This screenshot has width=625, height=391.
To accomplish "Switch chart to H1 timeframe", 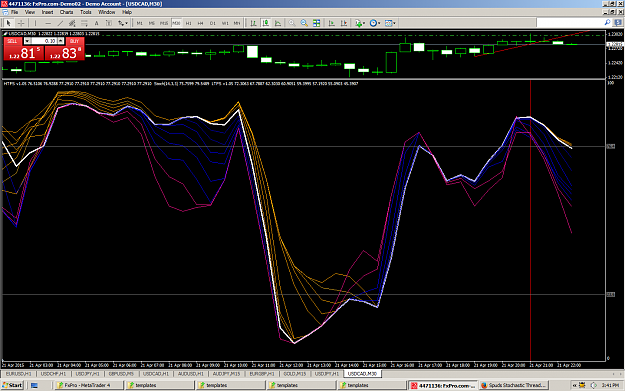I will tap(189, 23).
